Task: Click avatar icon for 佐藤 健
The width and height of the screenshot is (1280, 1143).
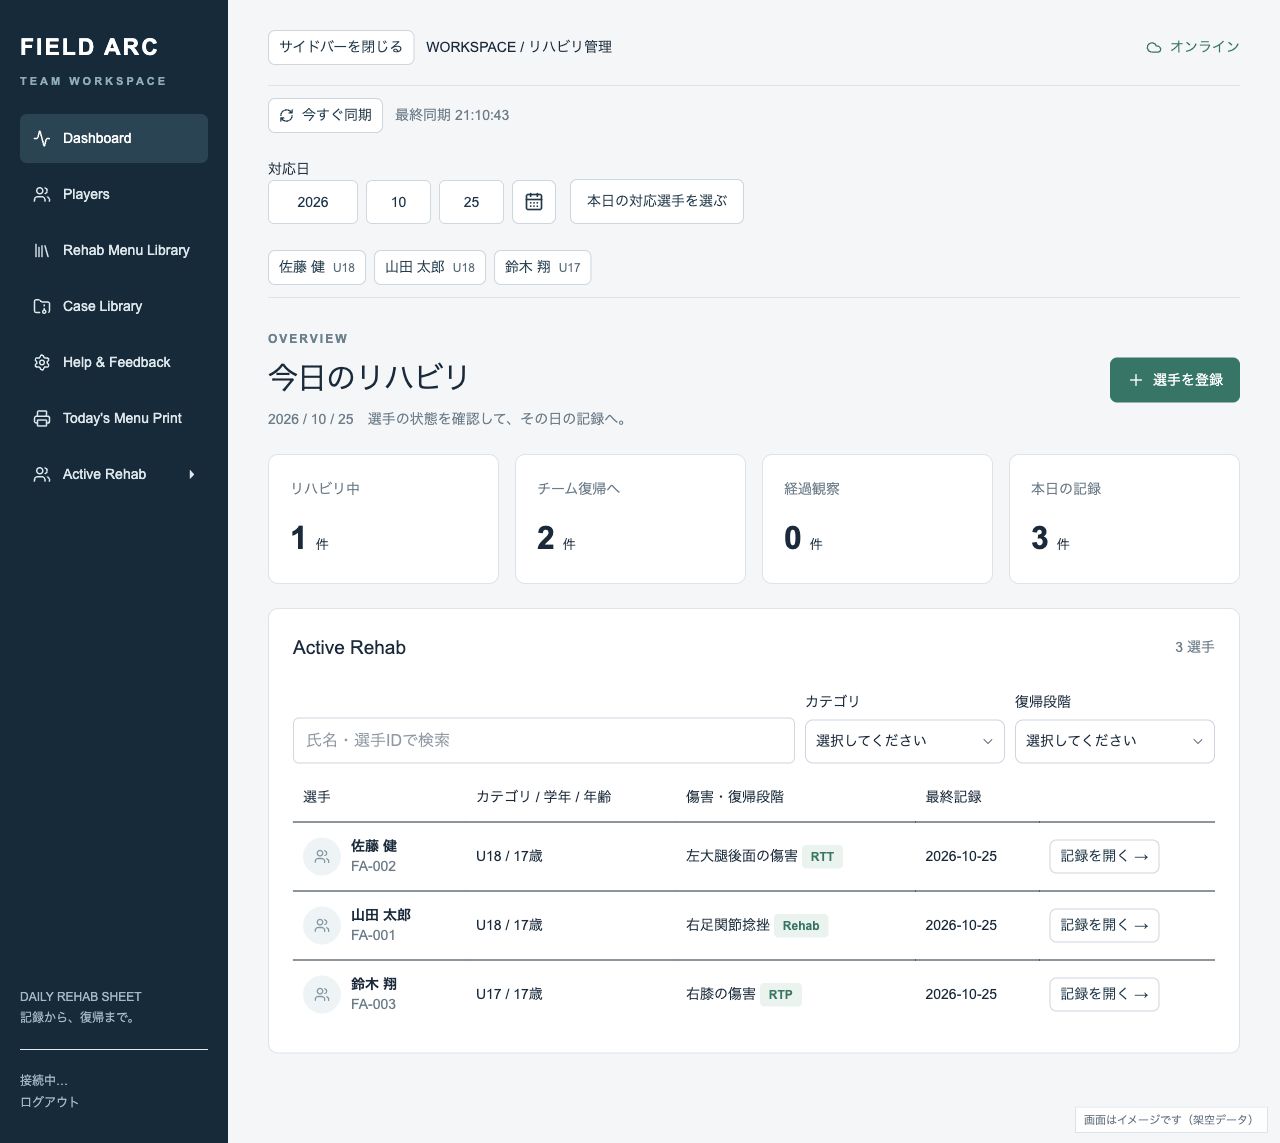Action: [322, 856]
